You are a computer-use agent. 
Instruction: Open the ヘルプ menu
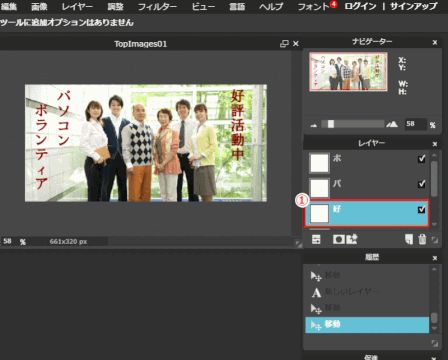[271, 6]
